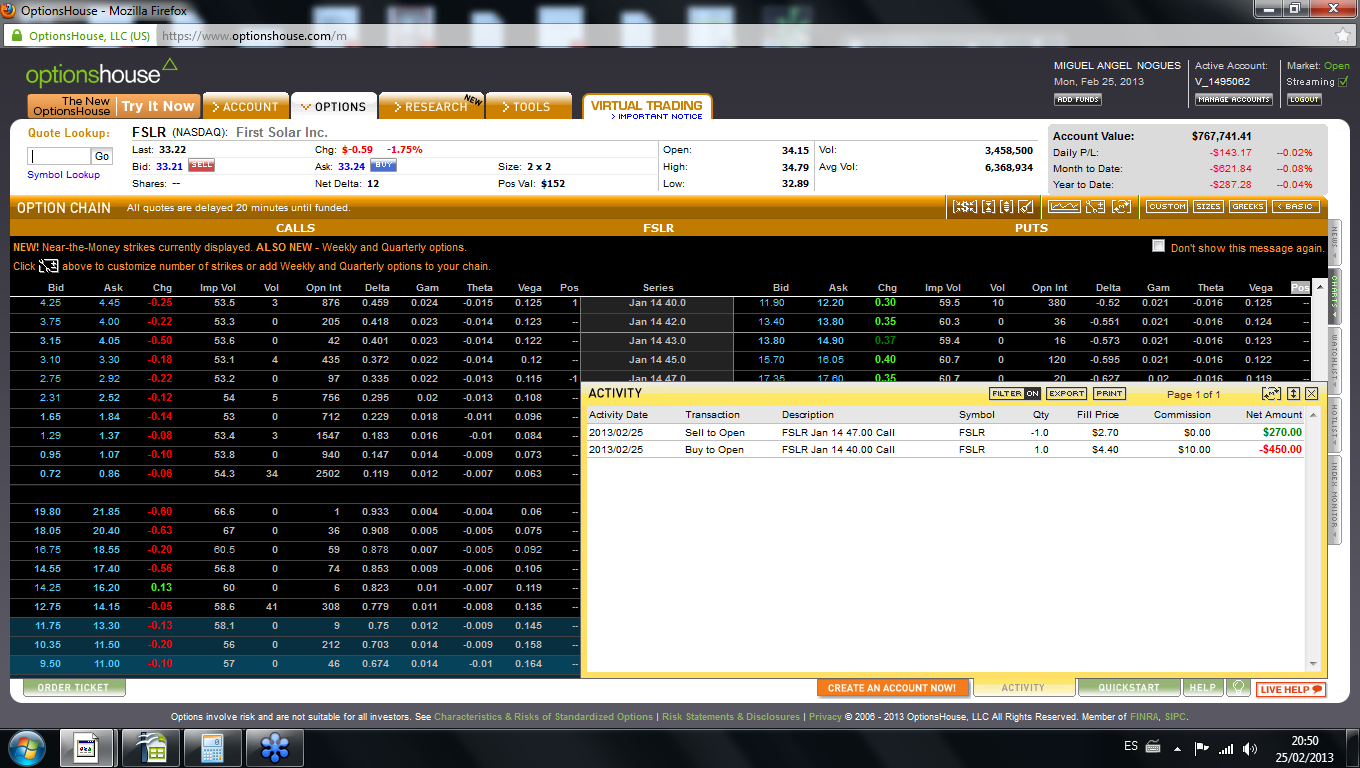Screen dimensions: 1360x768
Task: Open Characteristics & Risks of Standardized Options link
Action: pos(543,717)
